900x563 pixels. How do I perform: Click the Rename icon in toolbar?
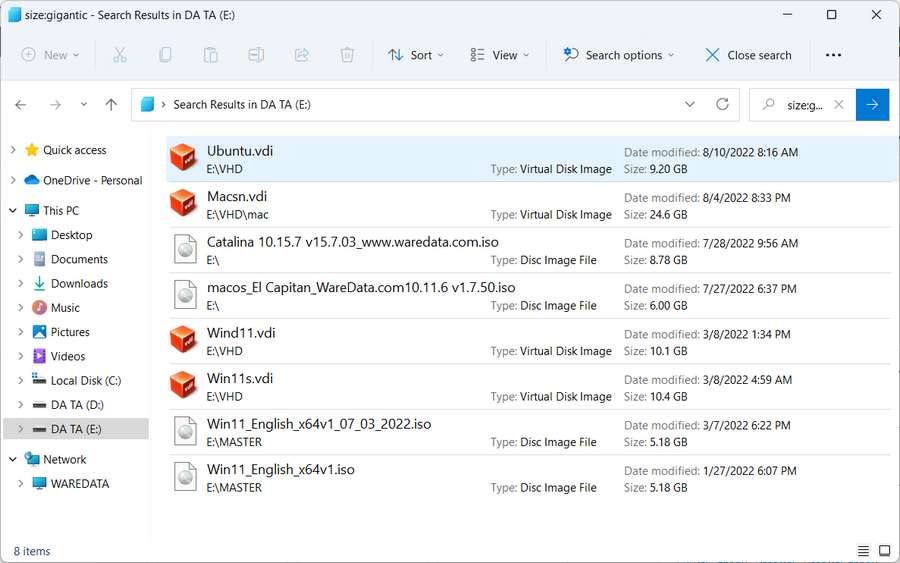[x=256, y=55]
